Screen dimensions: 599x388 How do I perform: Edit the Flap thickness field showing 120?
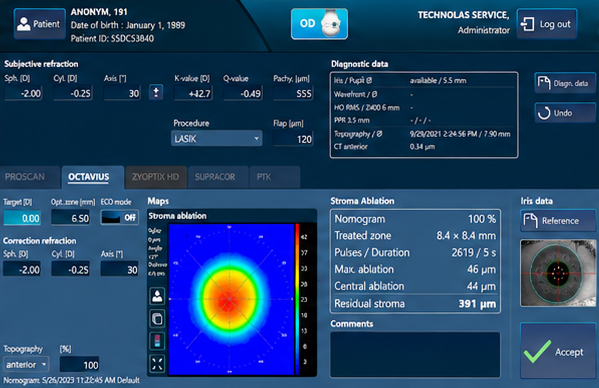point(294,139)
